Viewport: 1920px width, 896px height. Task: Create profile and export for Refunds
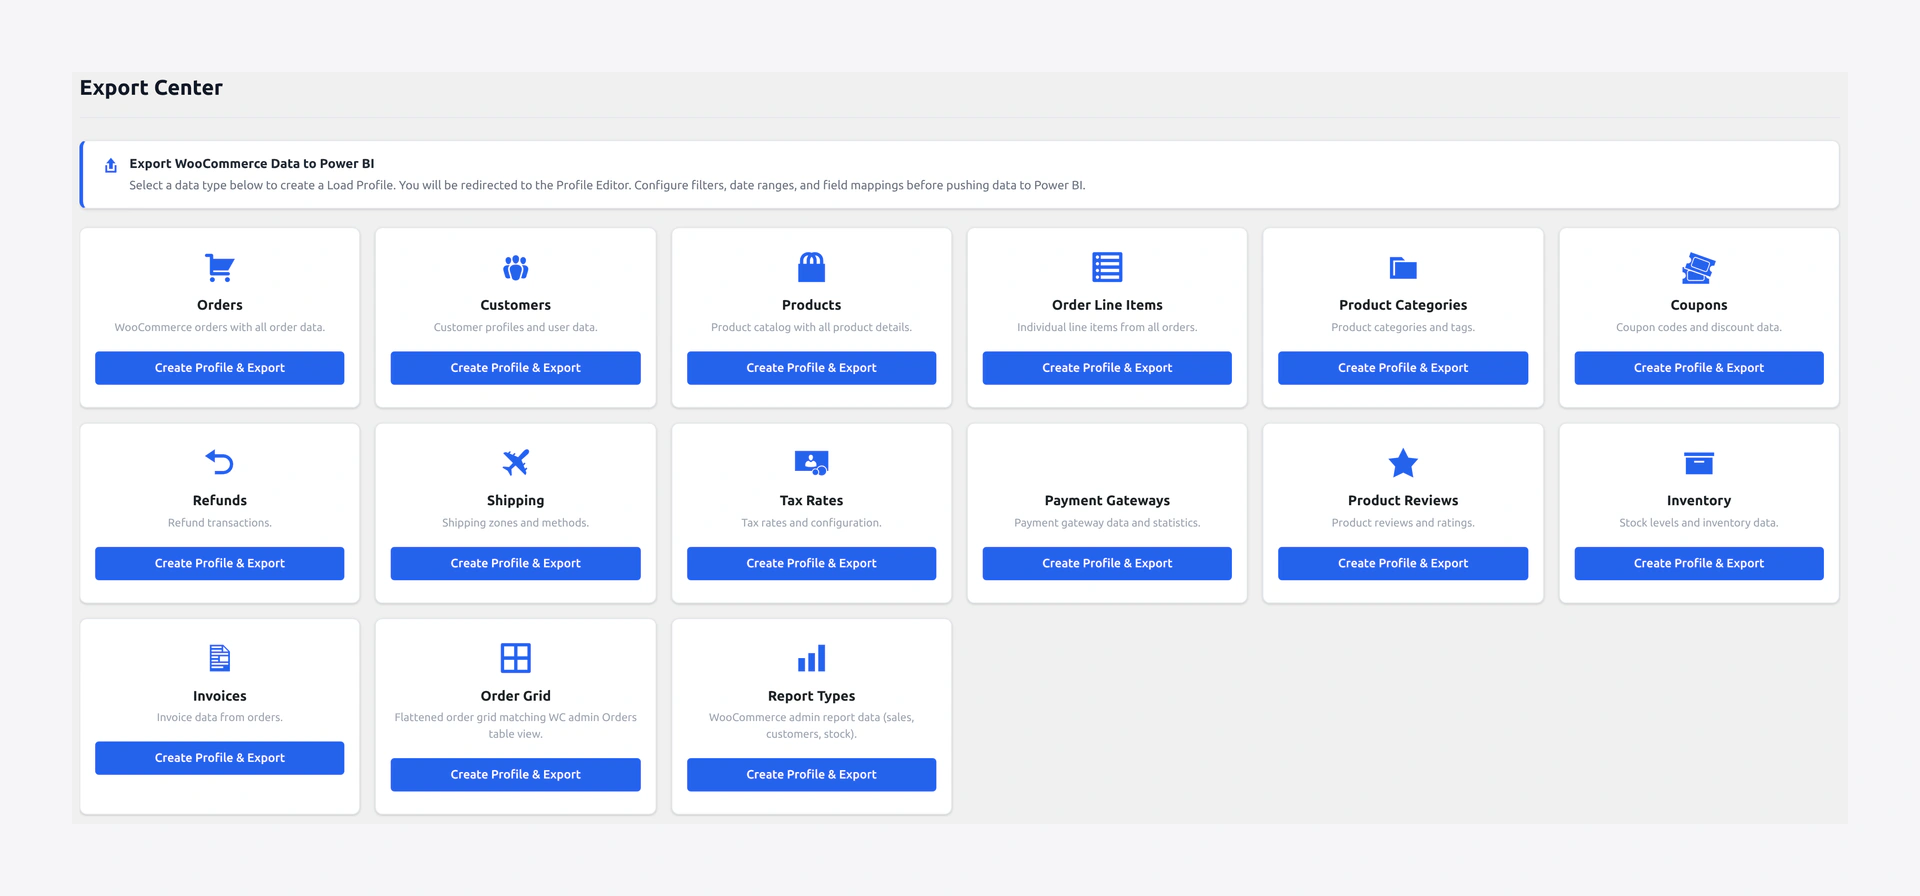click(x=219, y=563)
